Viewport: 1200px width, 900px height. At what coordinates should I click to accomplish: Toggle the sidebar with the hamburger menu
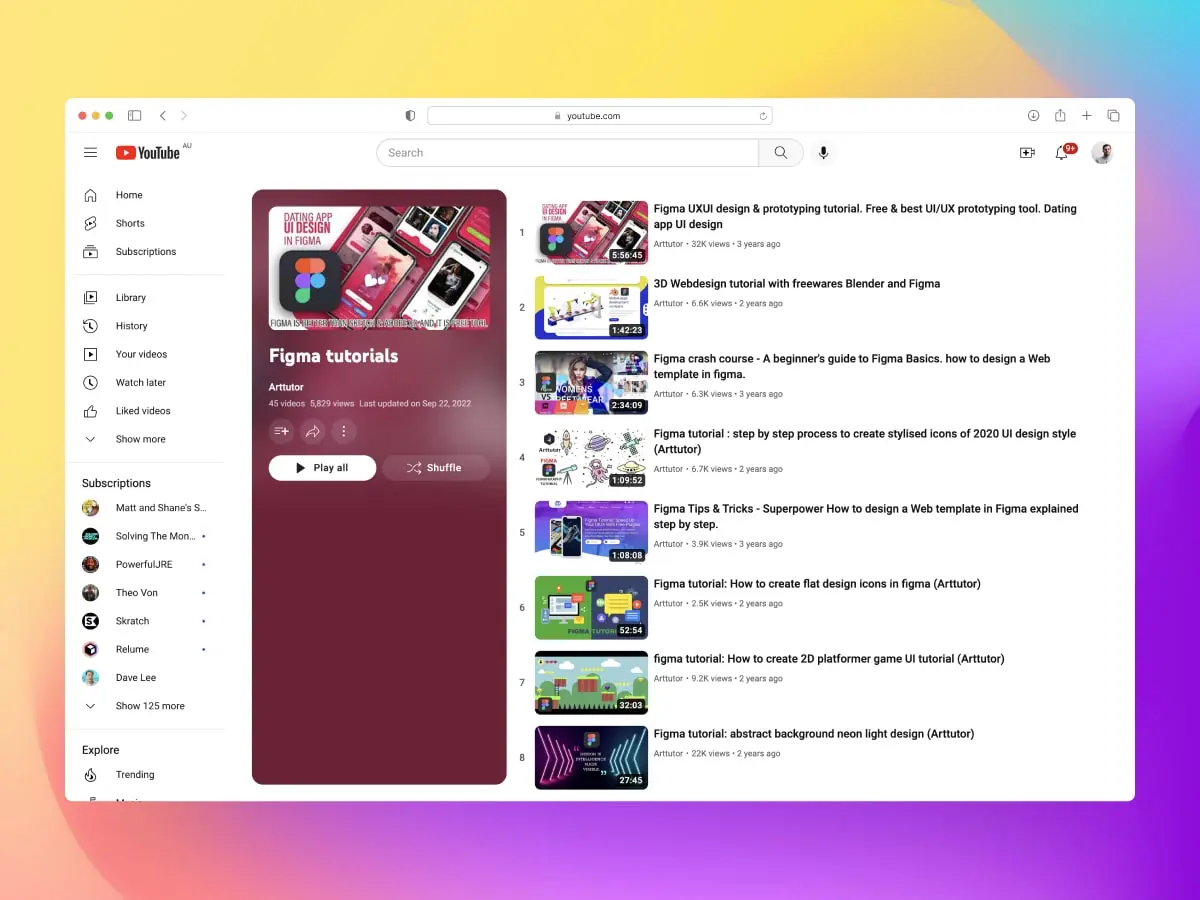[90, 152]
